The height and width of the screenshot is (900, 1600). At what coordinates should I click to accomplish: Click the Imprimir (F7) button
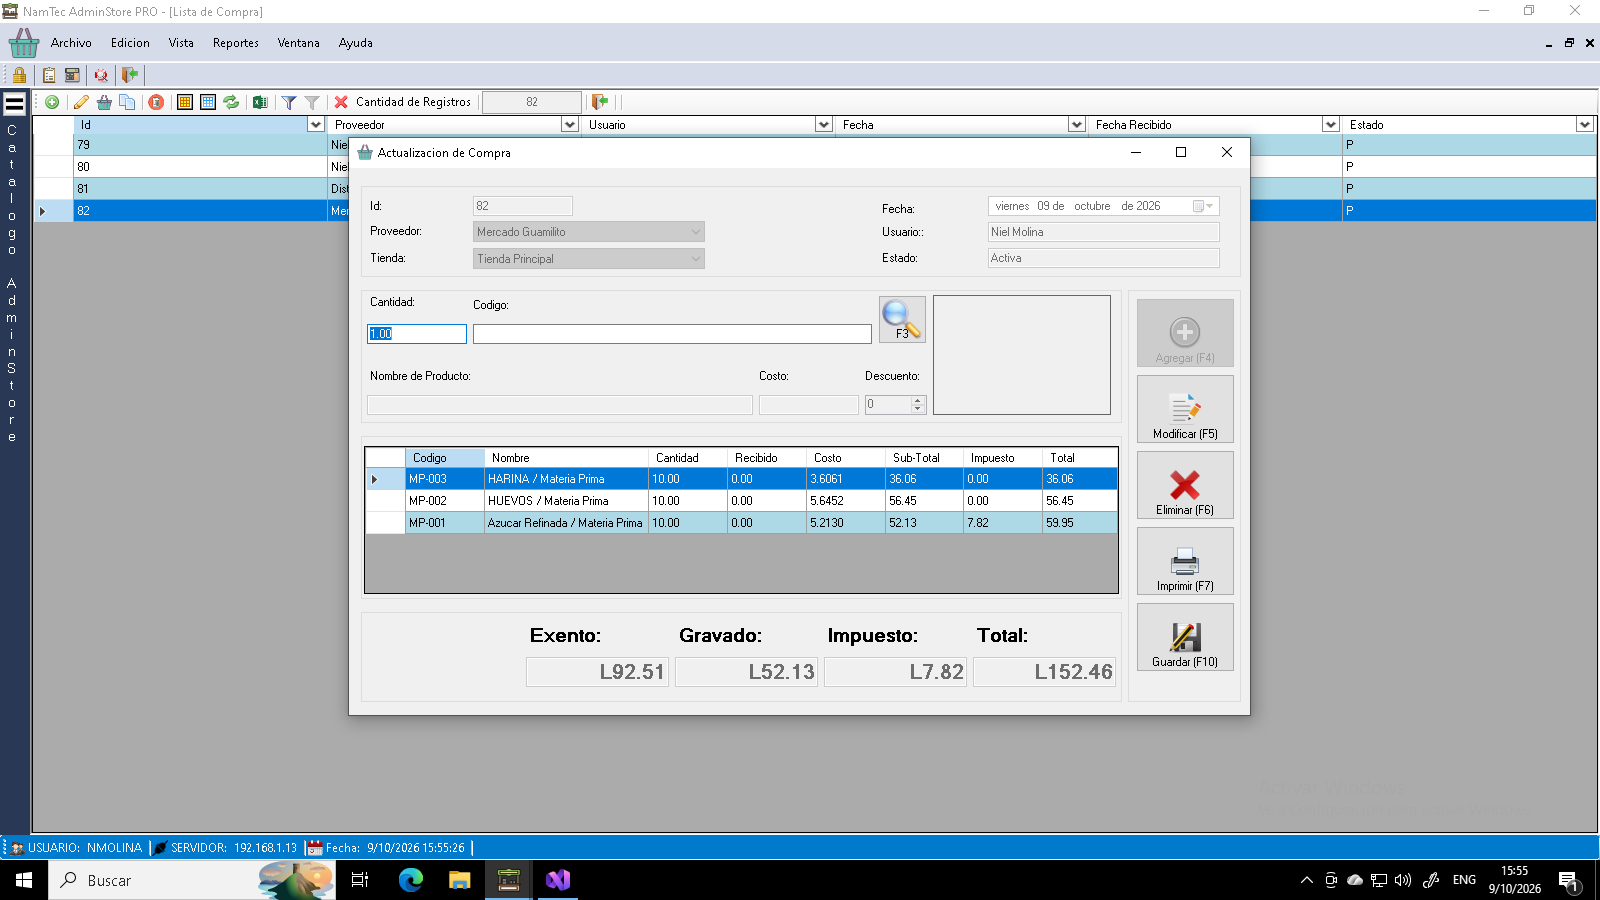pos(1185,561)
